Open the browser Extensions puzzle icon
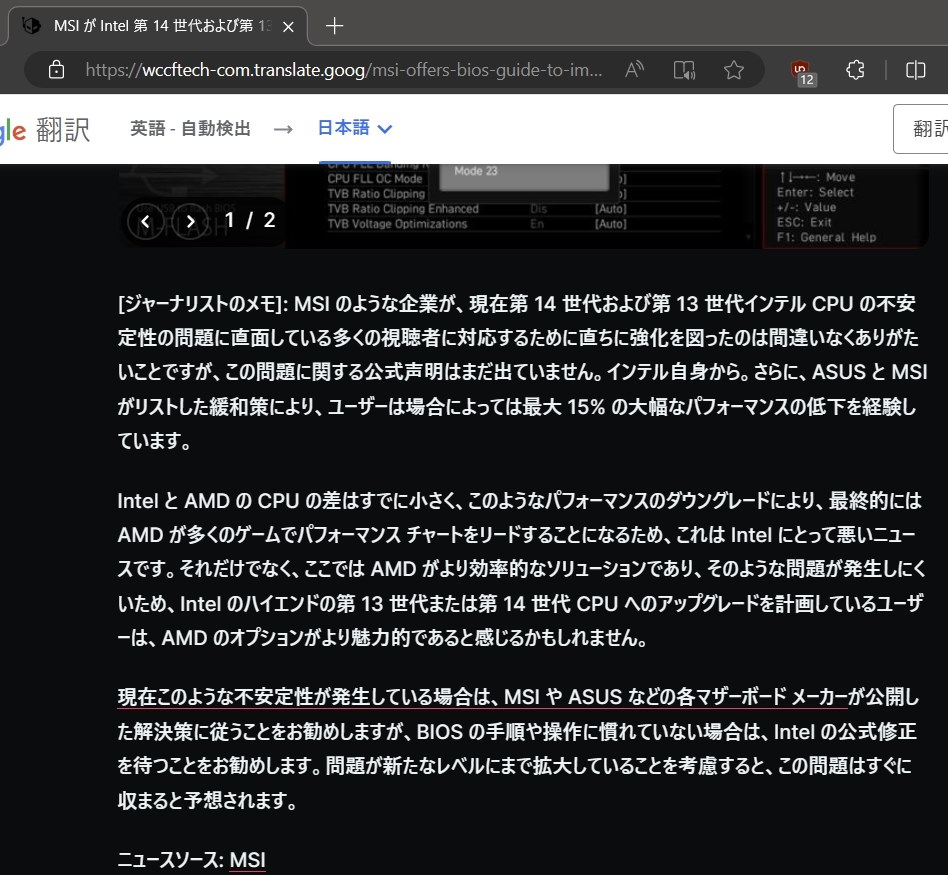 pyautogui.click(x=855, y=70)
